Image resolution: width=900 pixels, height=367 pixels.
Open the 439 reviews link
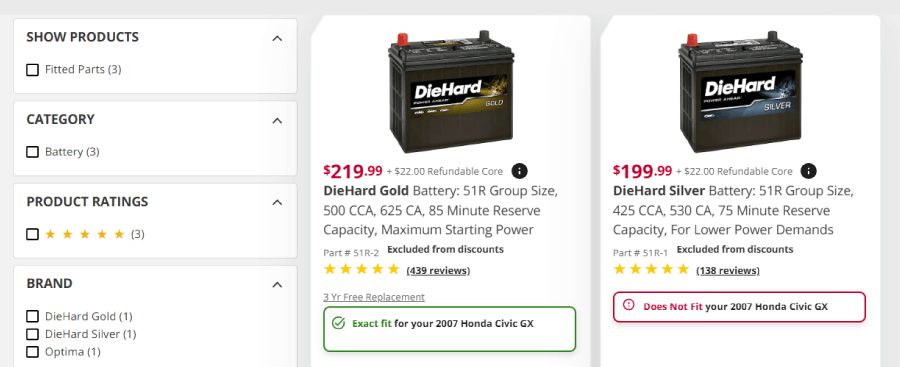(x=438, y=271)
